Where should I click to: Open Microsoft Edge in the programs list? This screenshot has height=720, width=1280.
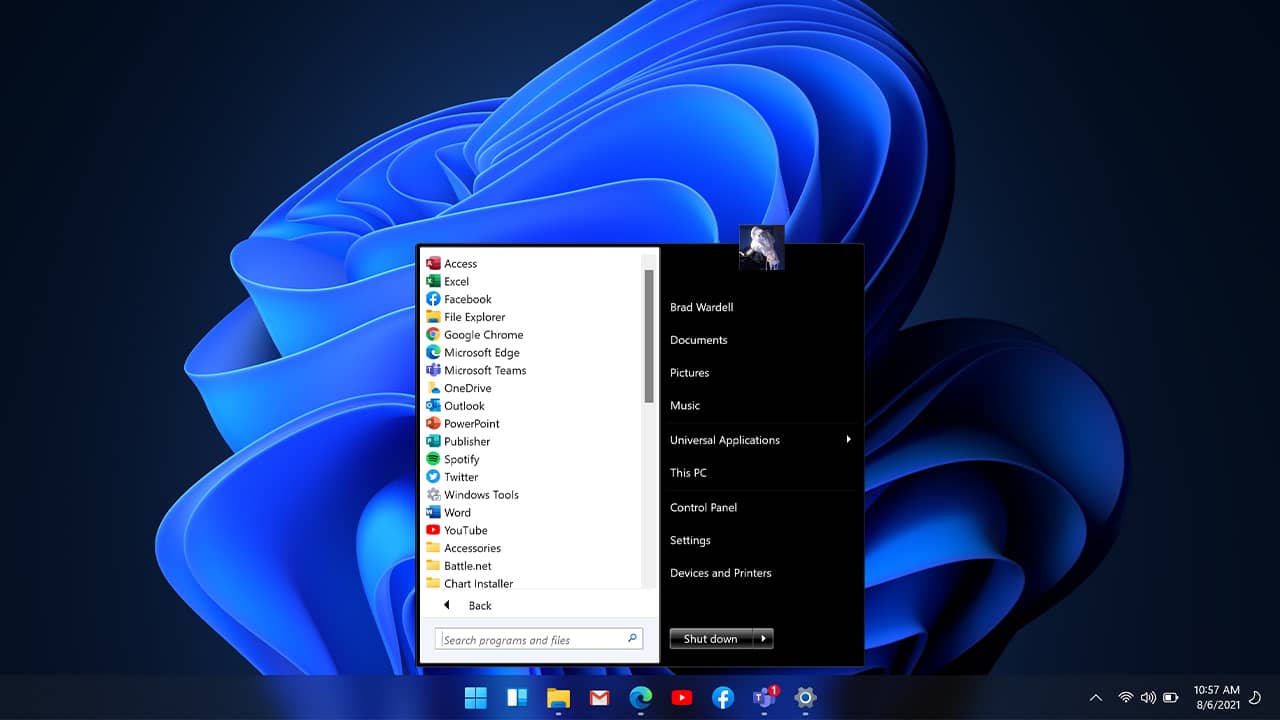click(x=473, y=353)
